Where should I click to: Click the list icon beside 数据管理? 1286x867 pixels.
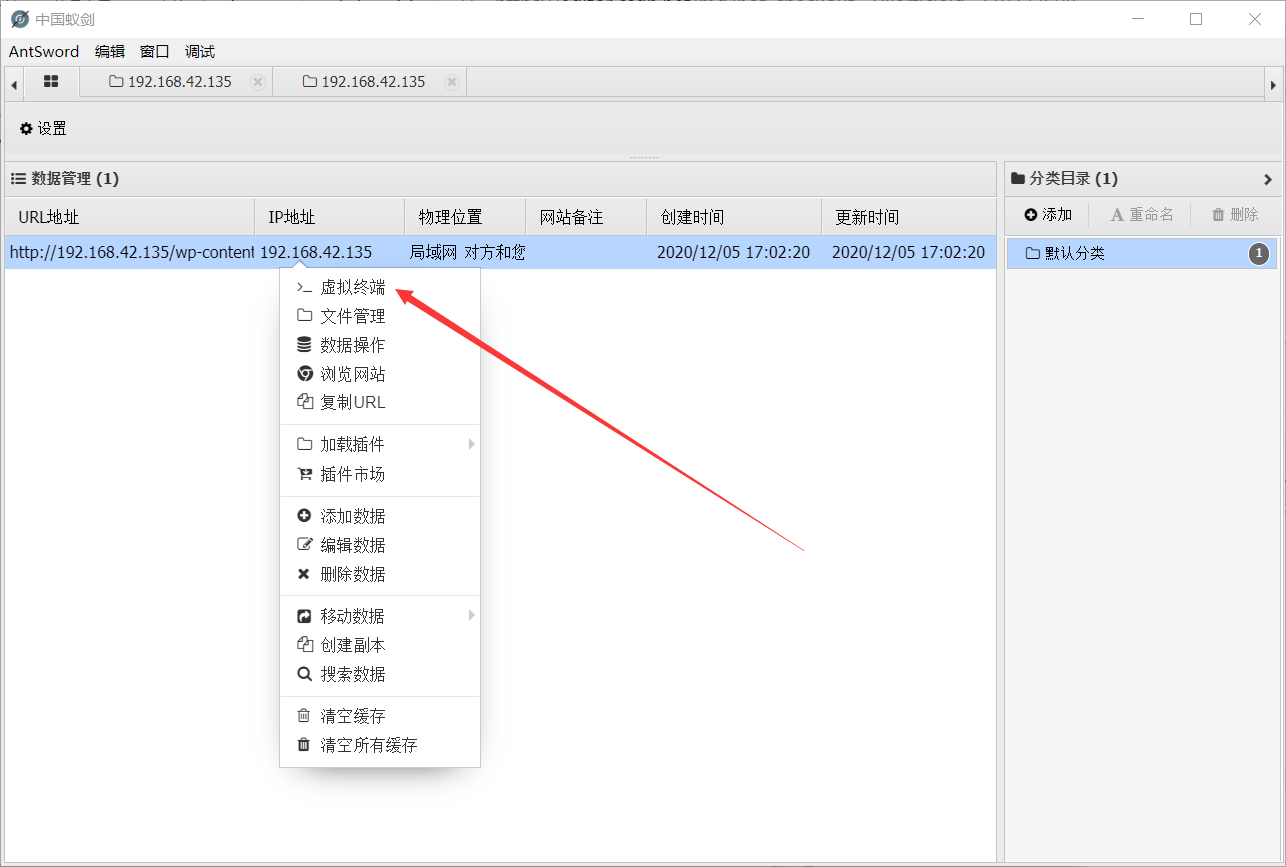(18, 178)
